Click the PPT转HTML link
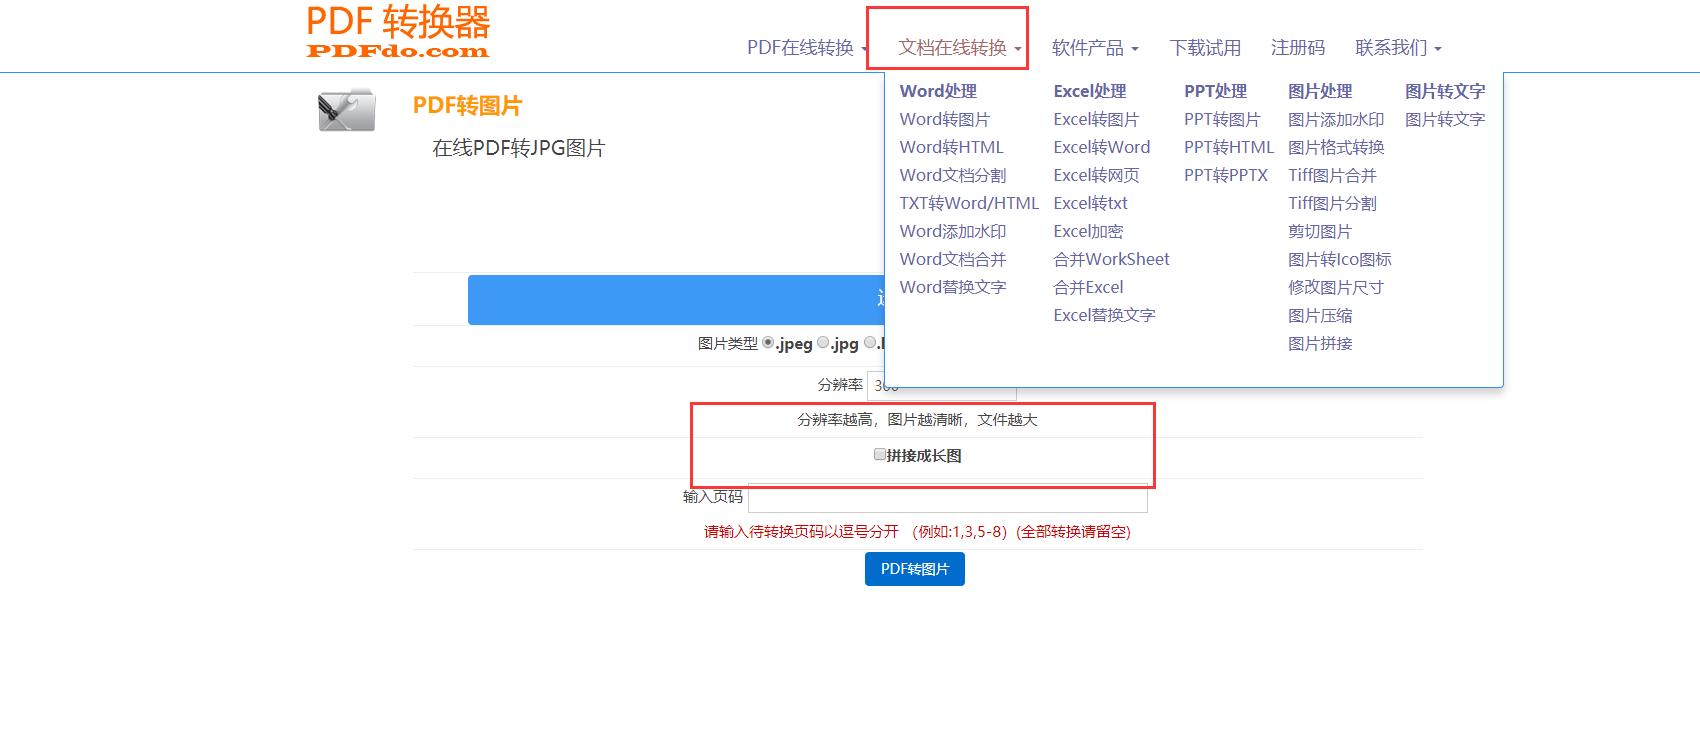Image resolution: width=1700 pixels, height=739 pixels. (1229, 147)
